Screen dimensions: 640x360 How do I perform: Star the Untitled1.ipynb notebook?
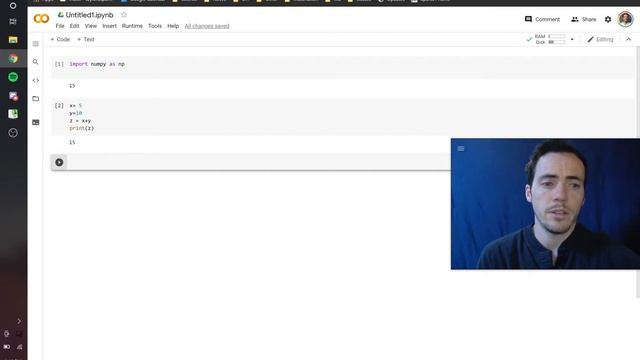pos(124,15)
